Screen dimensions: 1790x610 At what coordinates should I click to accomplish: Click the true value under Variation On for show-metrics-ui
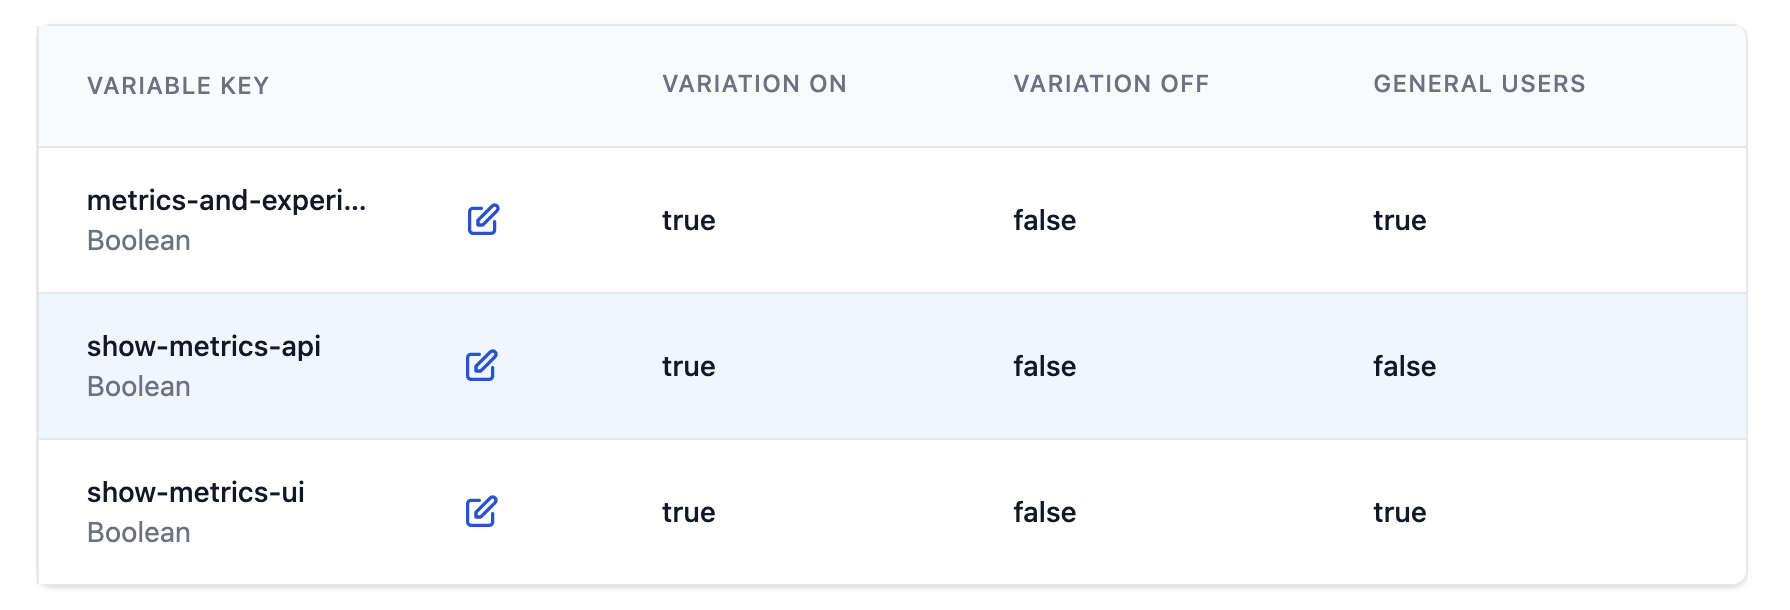[688, 512]
